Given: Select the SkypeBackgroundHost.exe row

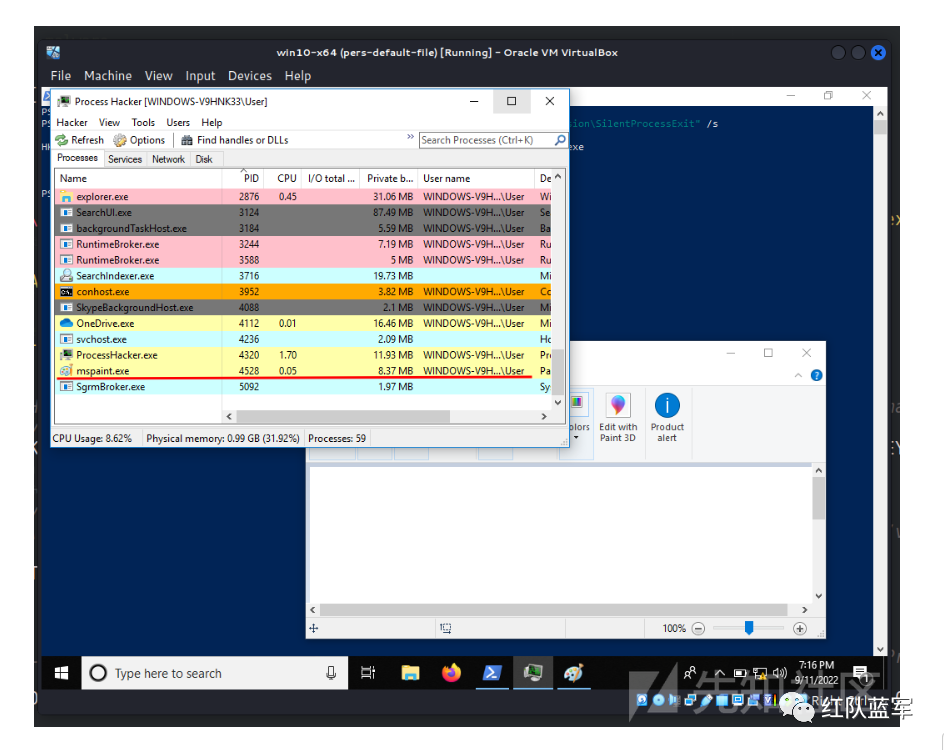Looking at the screenshot, I should tap(303, 308).
